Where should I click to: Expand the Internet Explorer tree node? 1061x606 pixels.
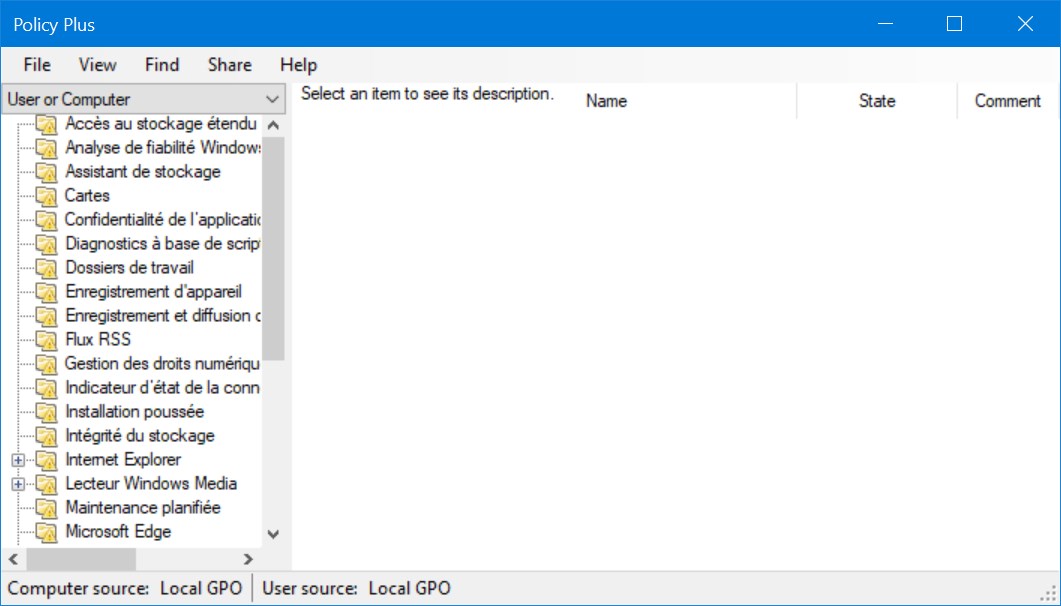(18, 461)
